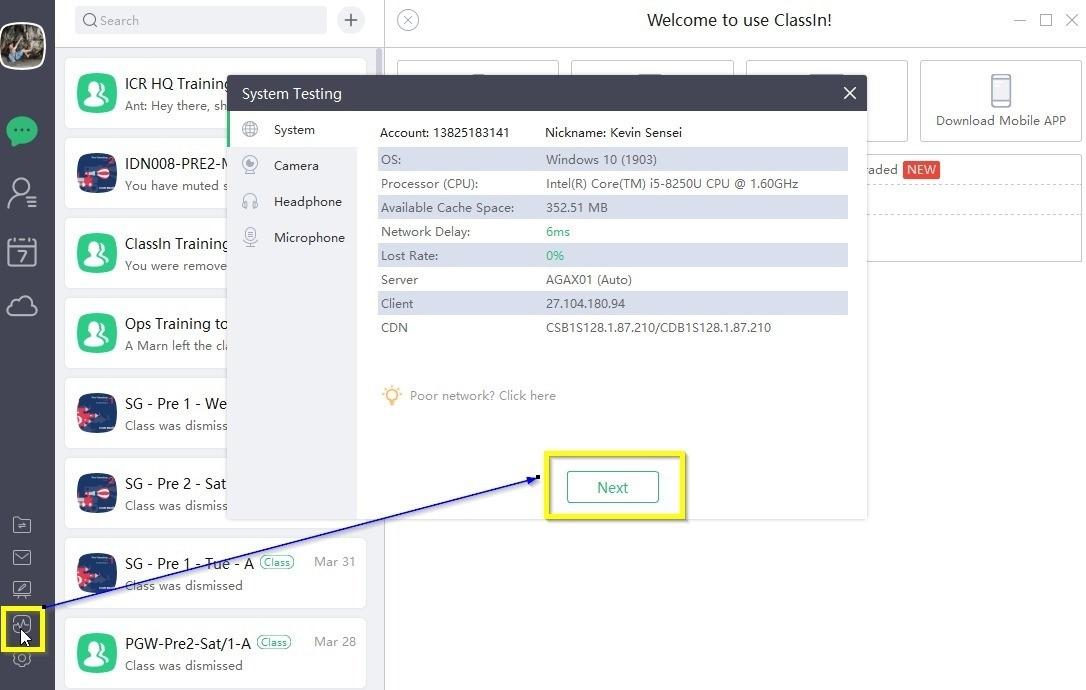
Task: Open the cloud disk icon
Action: click(x=22, y=306)
